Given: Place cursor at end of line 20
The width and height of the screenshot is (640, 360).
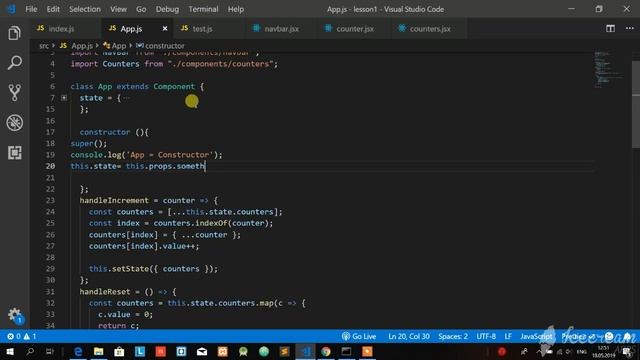Looking at the screenshot, I should pos(205,166).
